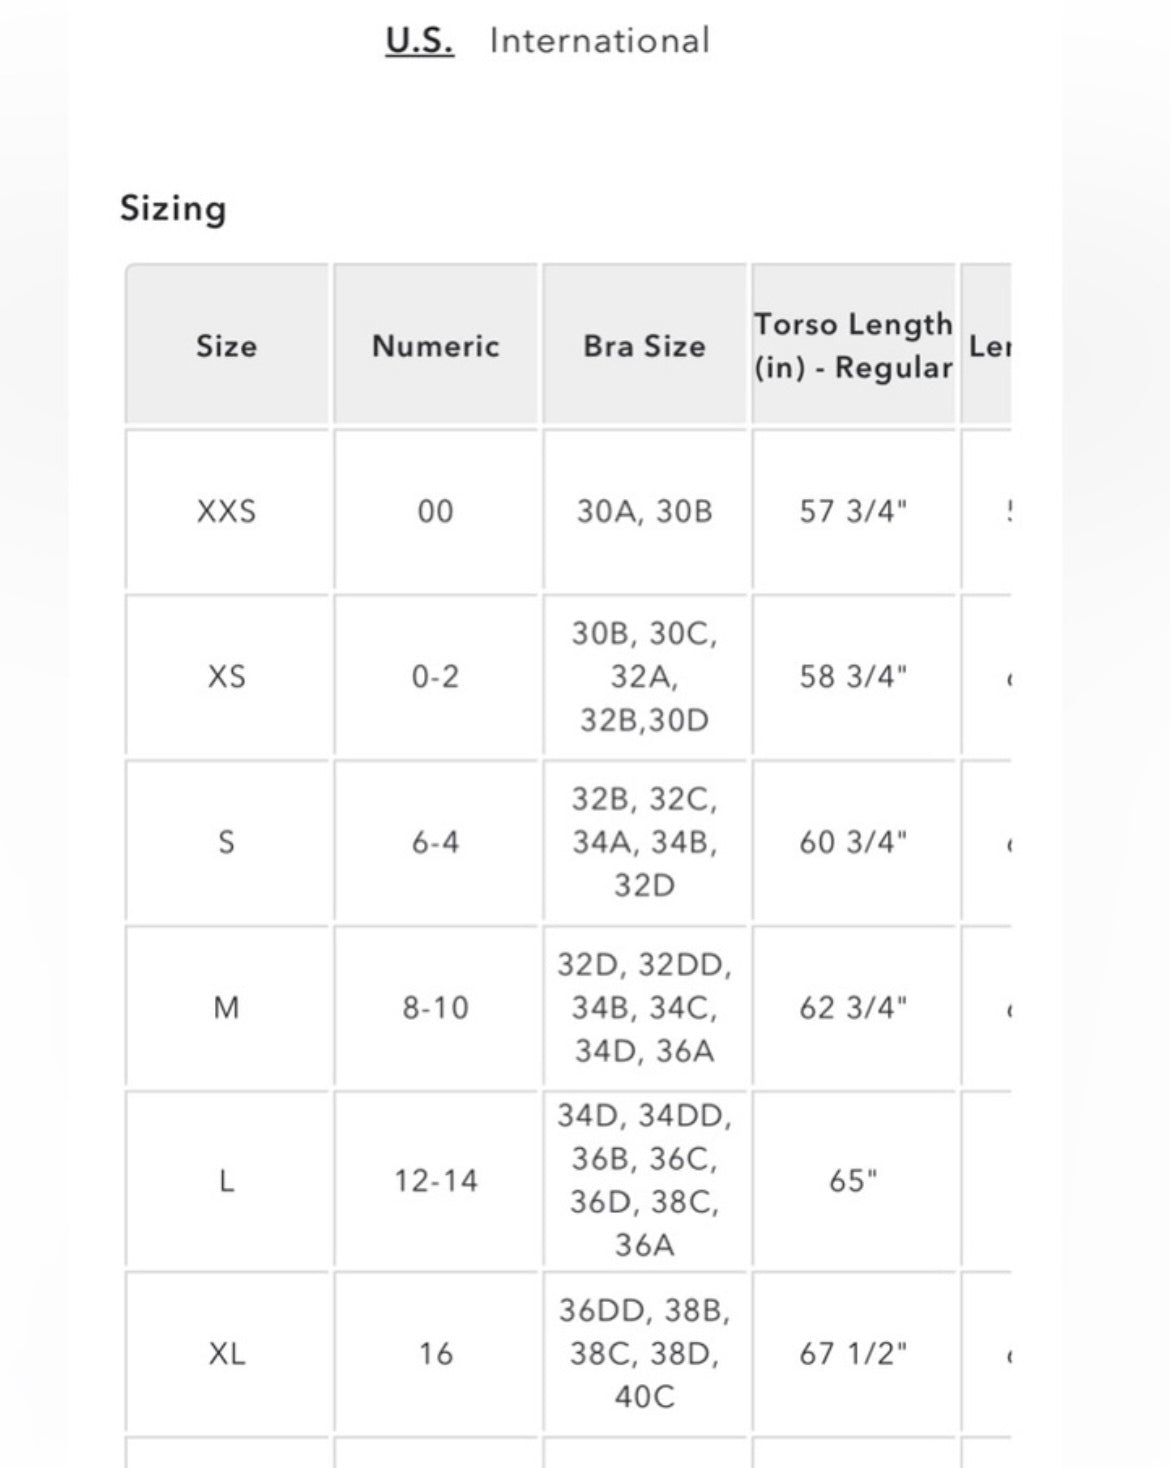Image resolution: width=1170 pixels, height=1468 pixels.
Task: Click the 8-10 numeric size cell
Action: pyautogui.click(x=435, y=1007)
